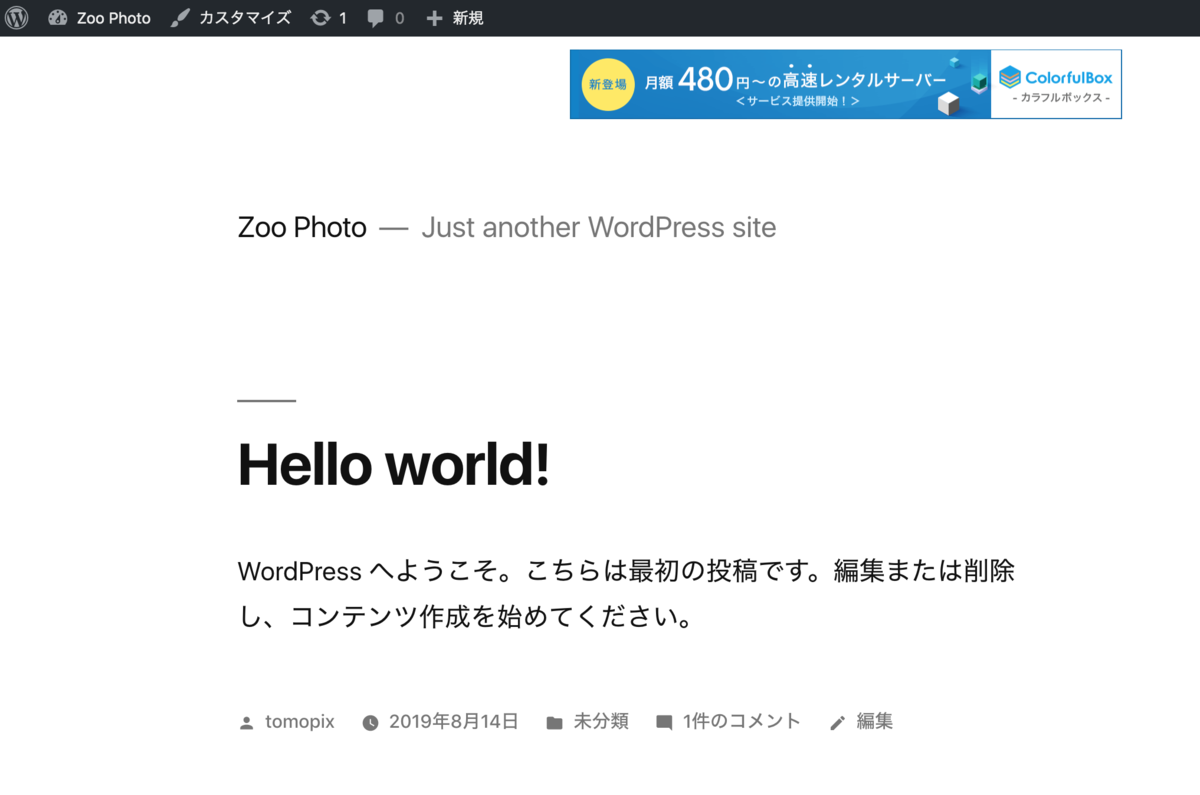Image resolution: width=1200 pixels, height=795 pixels.
Task: Click the clock icon beside the post date
Action: pyautogui.click(x=370, y=721)
